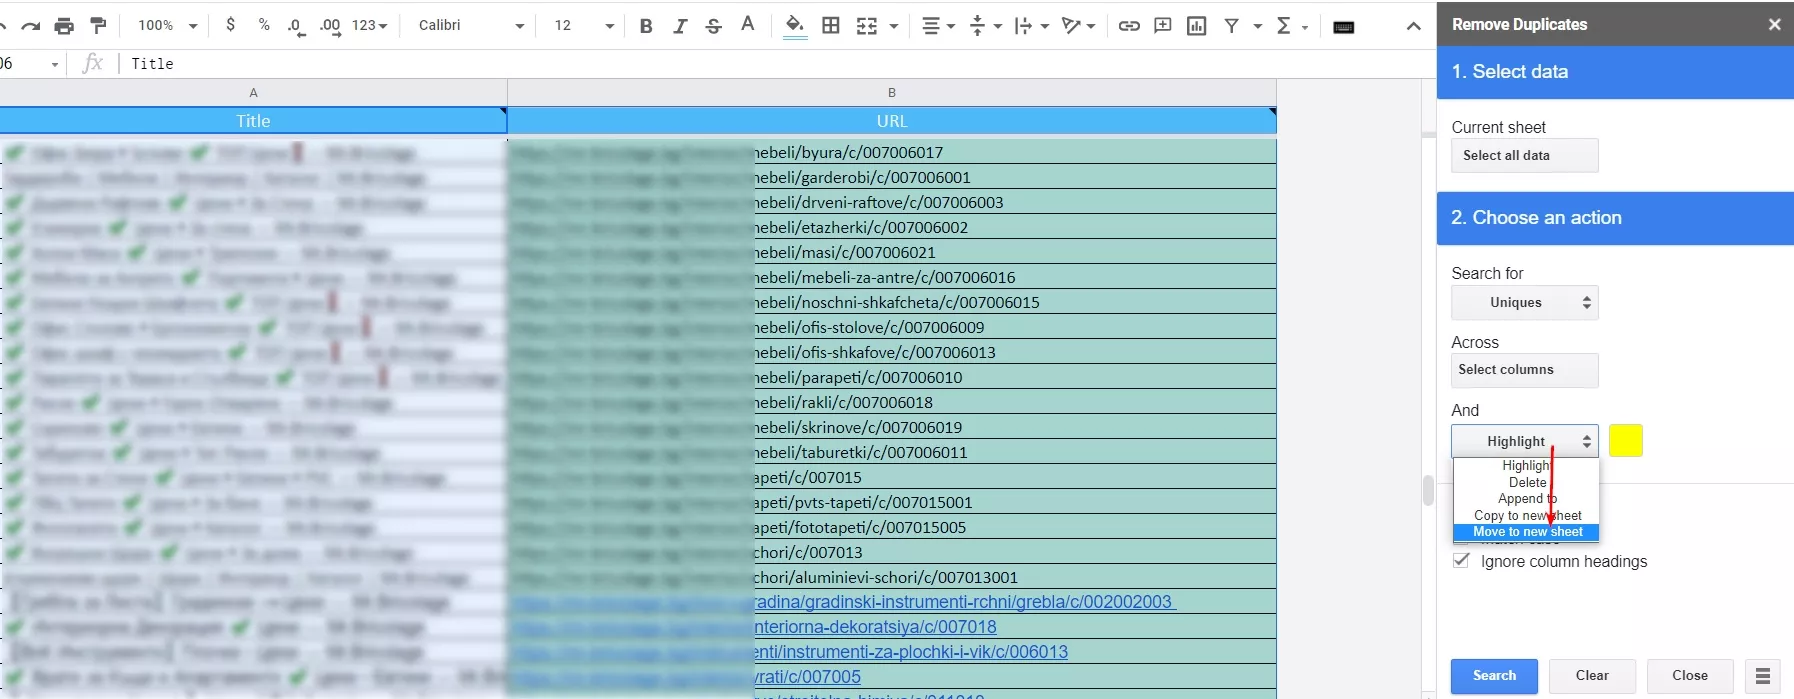This screenshot has height=699, width=1794.
Task: Click the formula bar input
Action: (x=775, y=64)
